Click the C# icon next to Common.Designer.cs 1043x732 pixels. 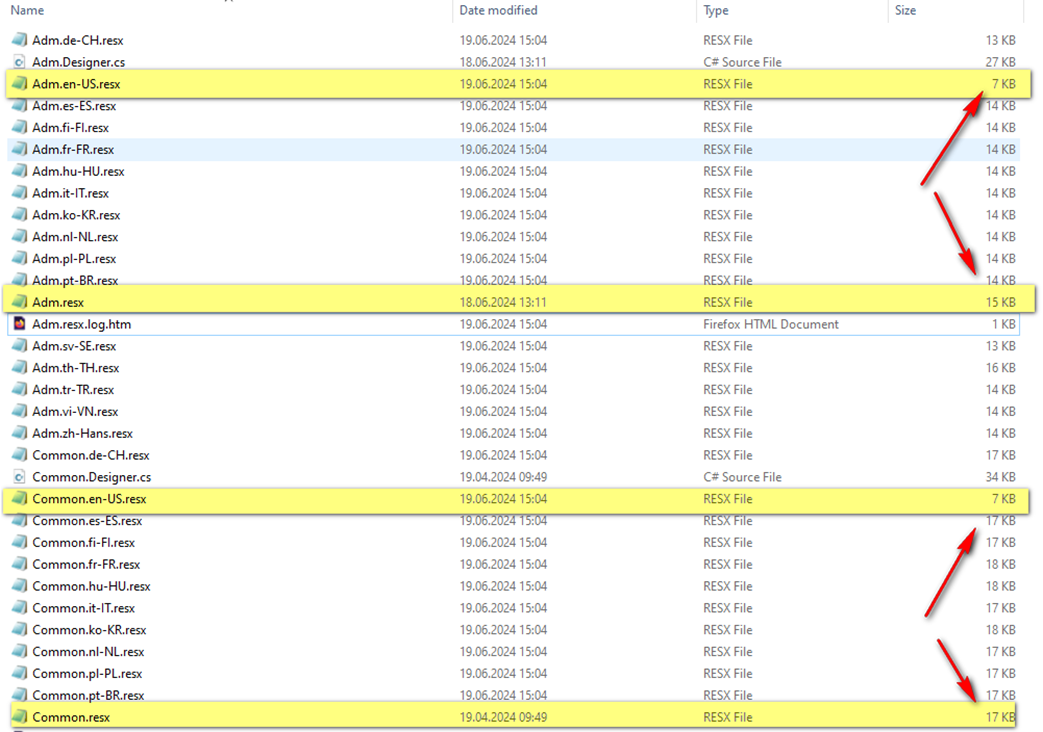(x=18, y=477)
